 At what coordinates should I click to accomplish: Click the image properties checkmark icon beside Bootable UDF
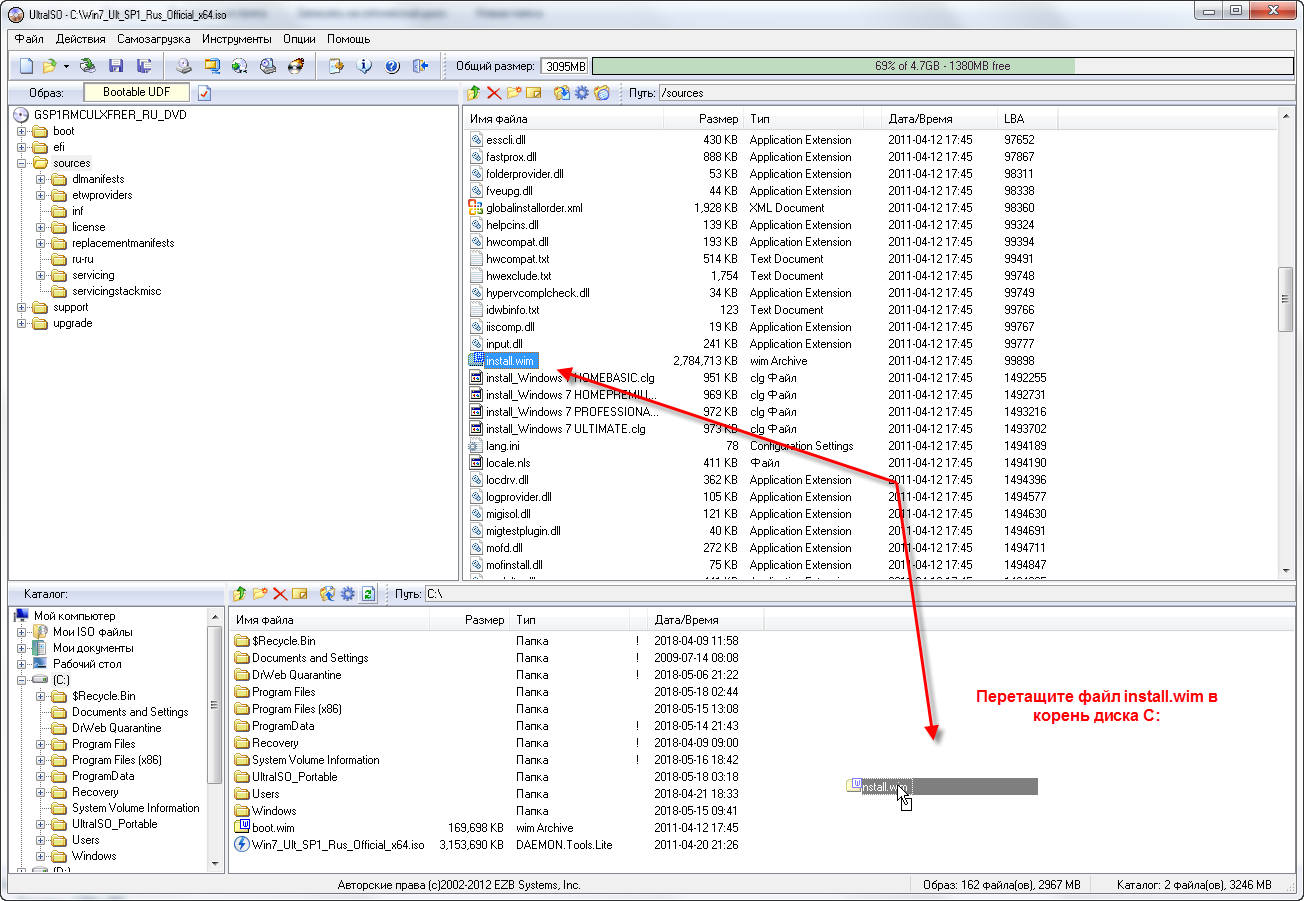coord(205,93)
